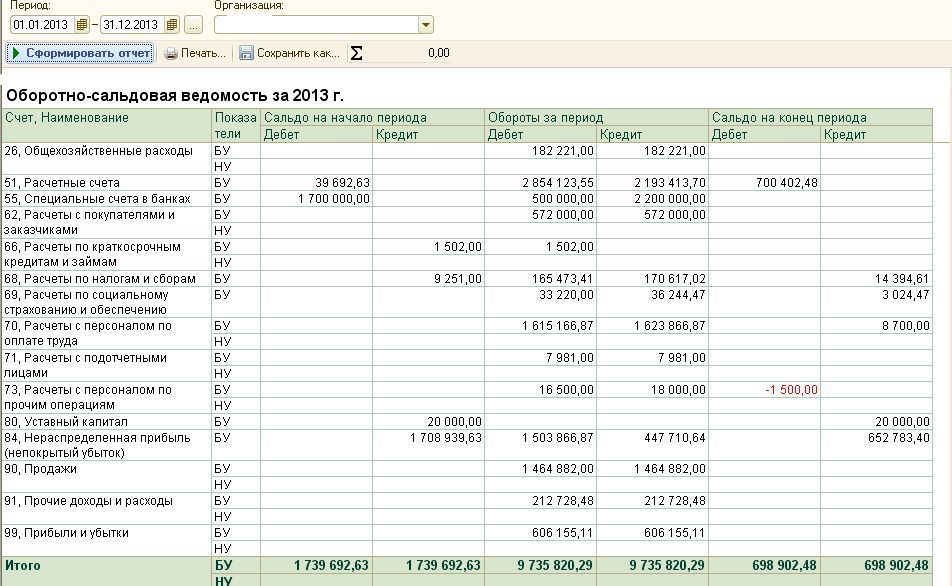Click the negative -1 500,00 balance cell
The height and width of the screenshot is (586, 952).
coord(791,390)
